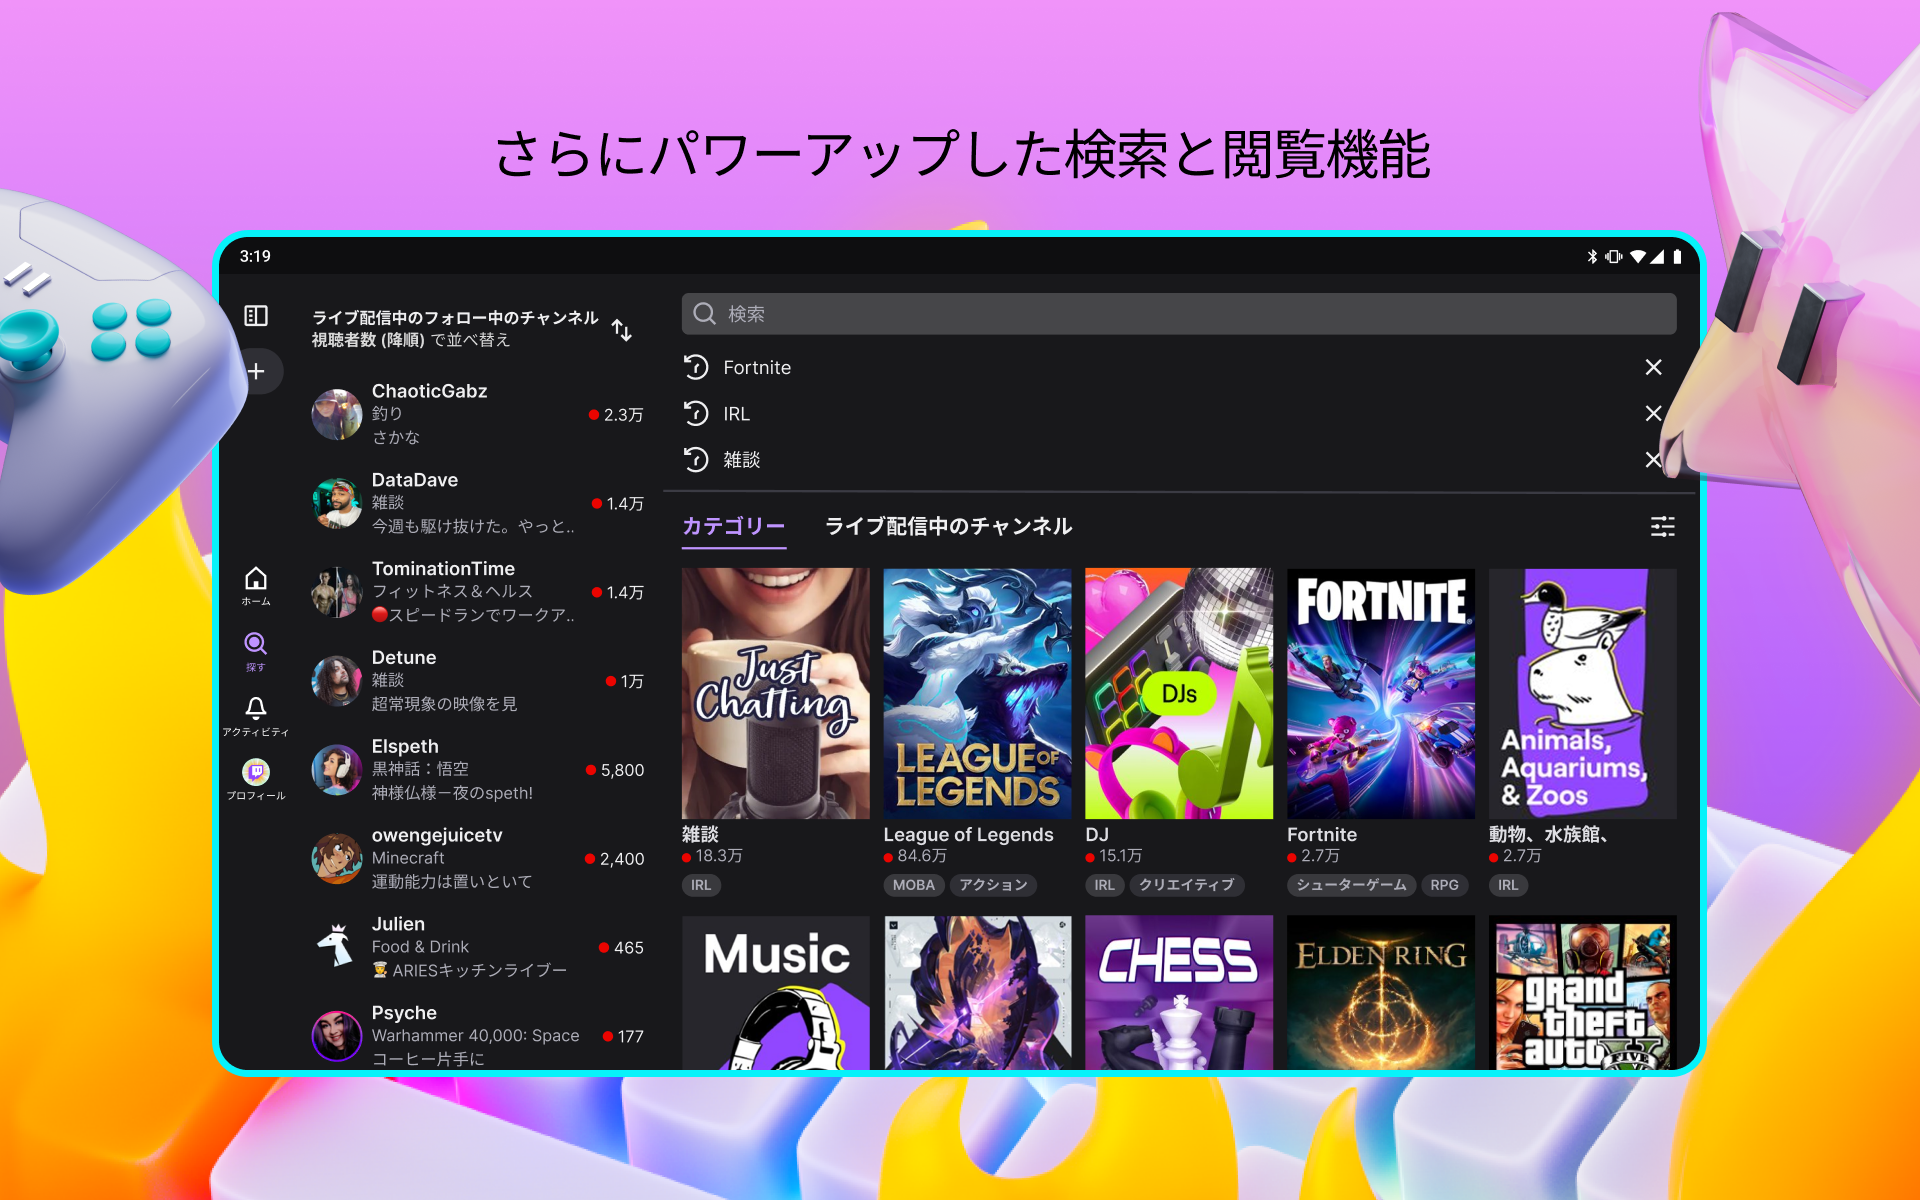The image size is (1920, 1200).
Task: Open the League of Legends cover art
Action: click(x=977, y=693)
